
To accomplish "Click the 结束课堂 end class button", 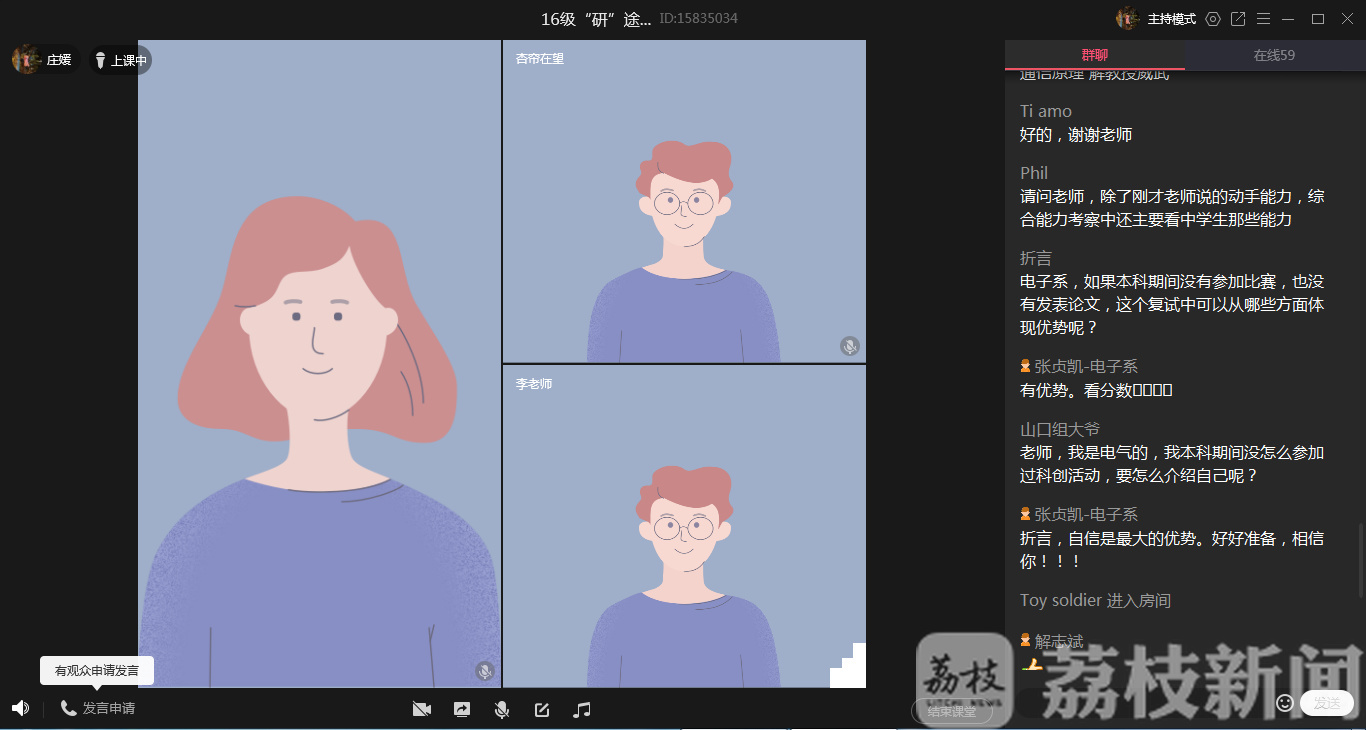I will [x=951, y=712].
